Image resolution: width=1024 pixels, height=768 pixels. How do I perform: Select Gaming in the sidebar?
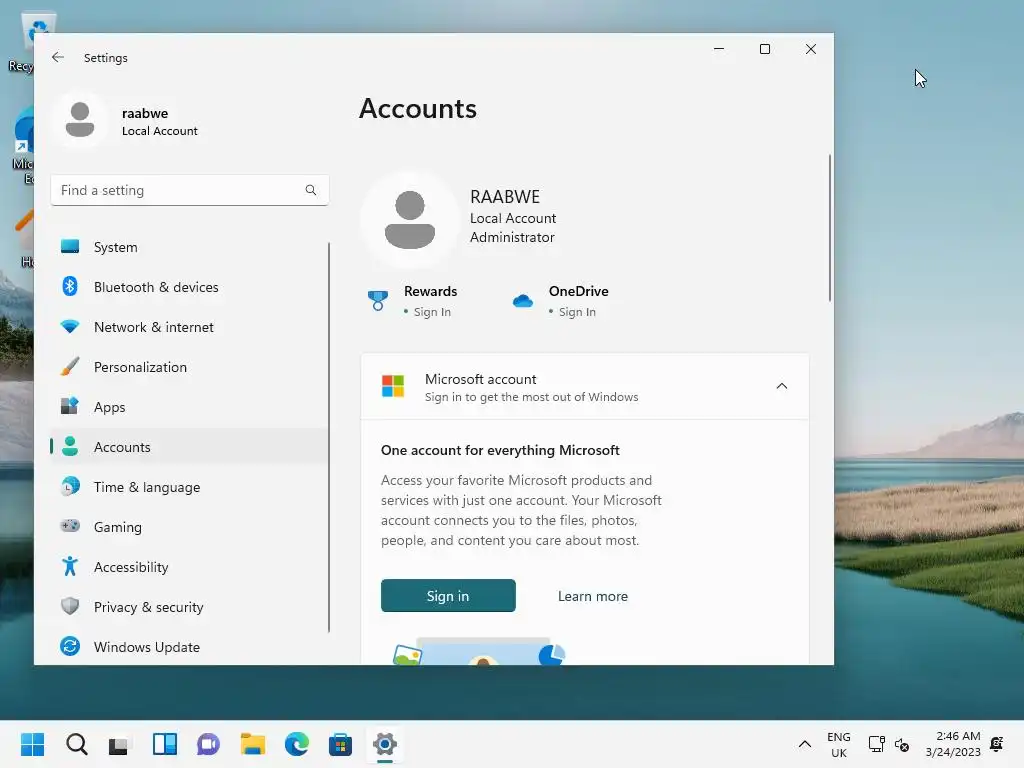[189, 527]
